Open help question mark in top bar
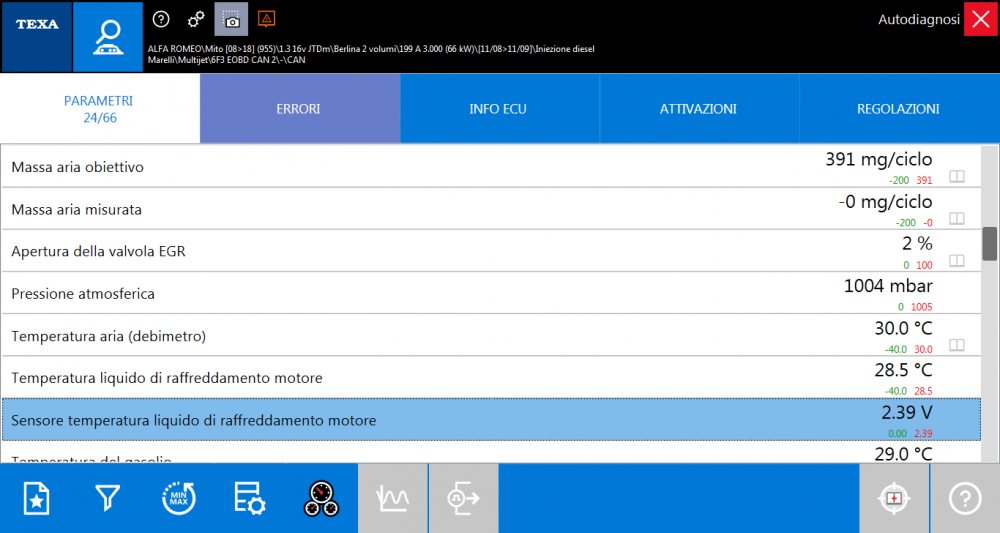1000x533 pixels. (x=162, y=19)
